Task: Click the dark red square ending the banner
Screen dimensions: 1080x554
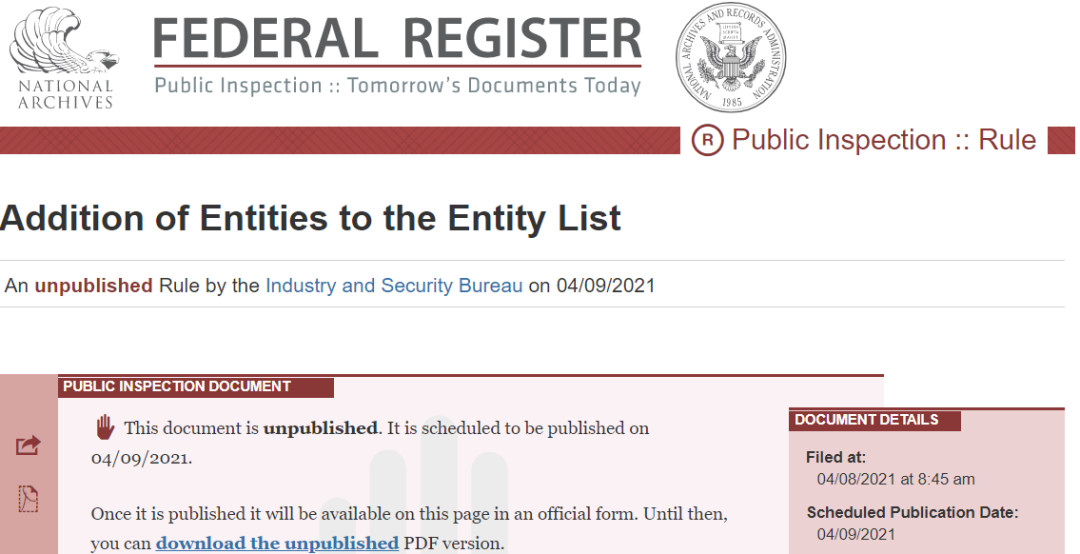Action: [1060, 141]
